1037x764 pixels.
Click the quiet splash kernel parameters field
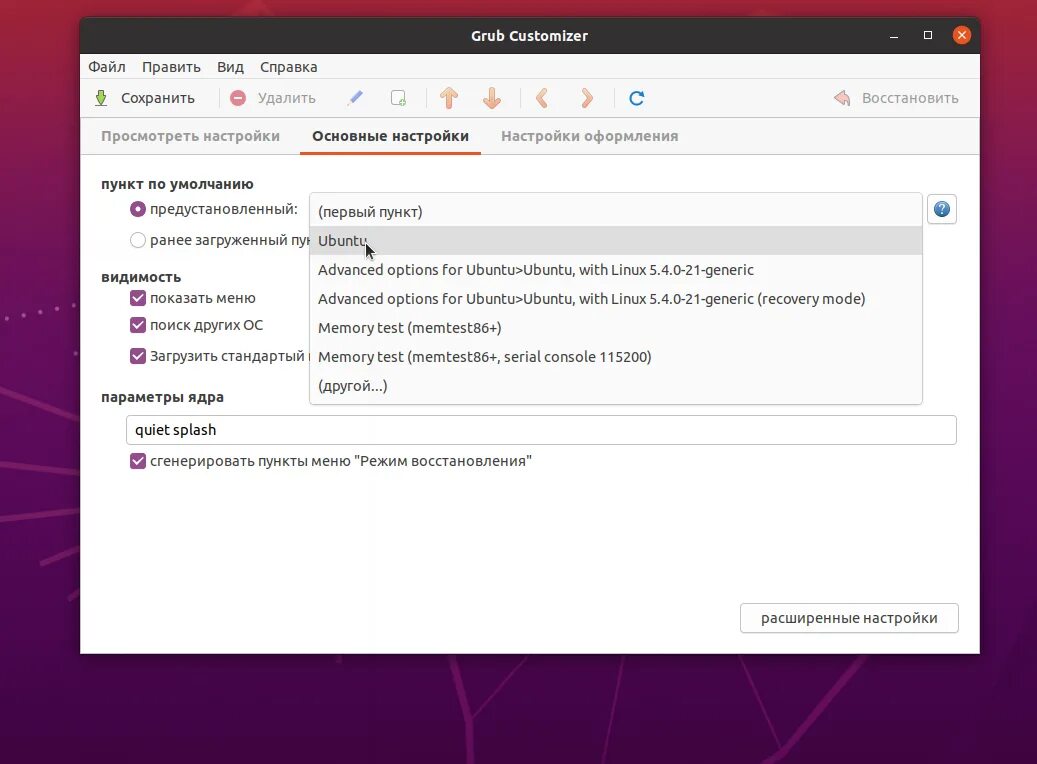541,430
